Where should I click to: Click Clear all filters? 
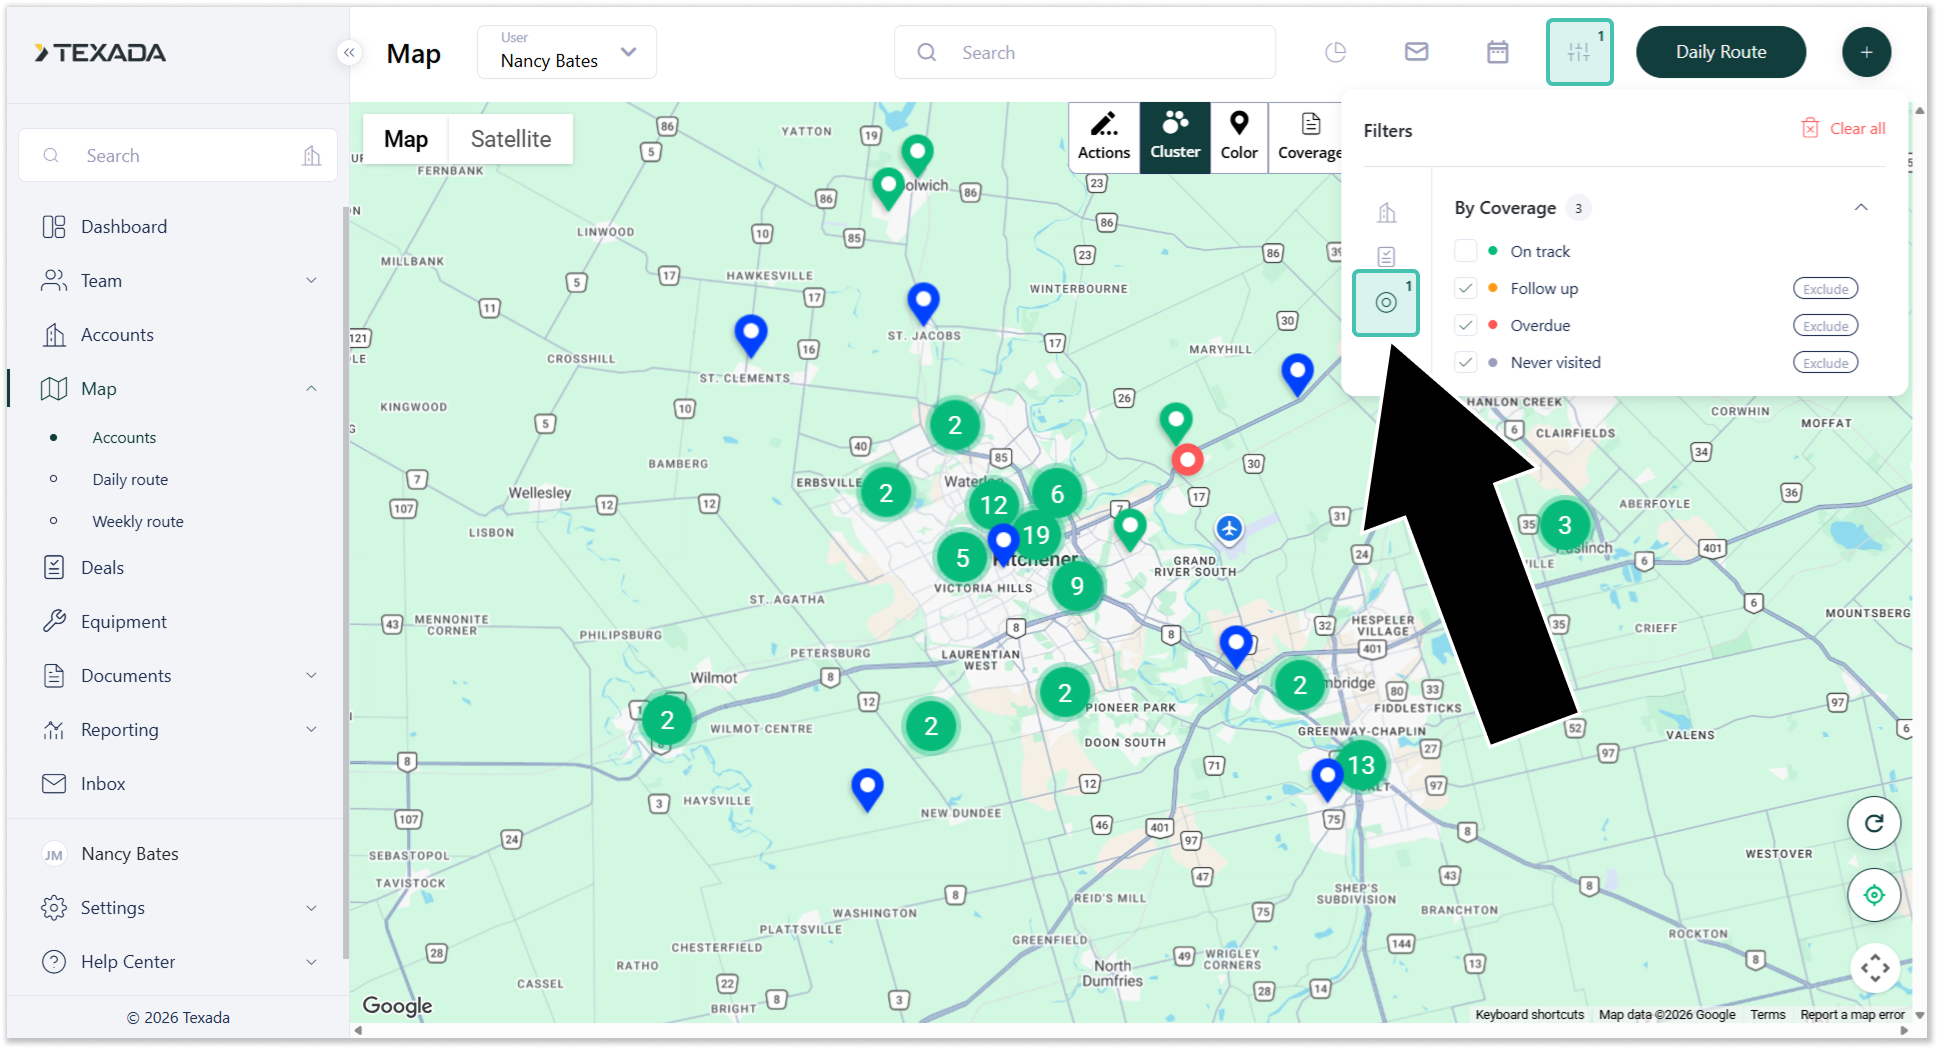[1844, 129]
